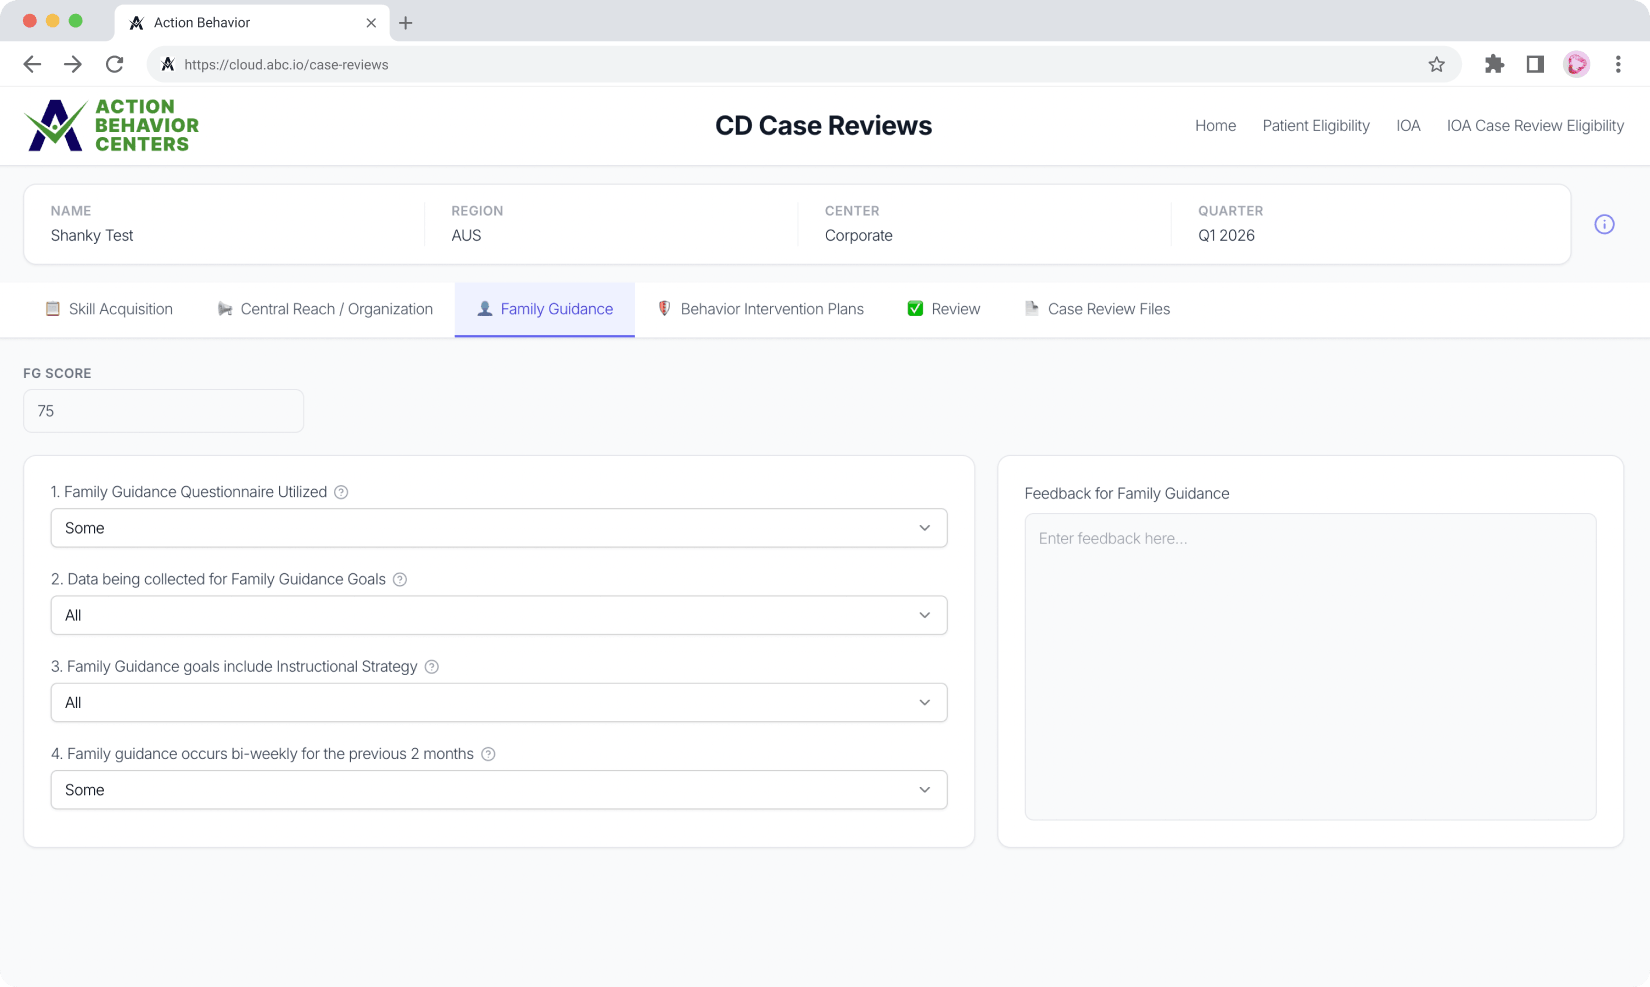The width and height of the screenshot is (1650, 987).
Task: Open the Questionnaire Utilized dropdown showing Some
Action: 499,528
